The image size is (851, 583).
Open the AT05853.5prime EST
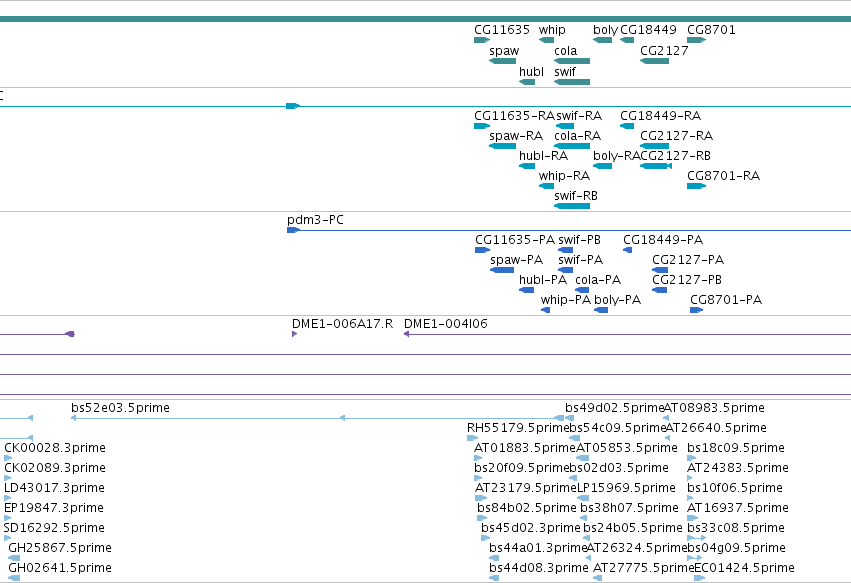coord(583,458)
